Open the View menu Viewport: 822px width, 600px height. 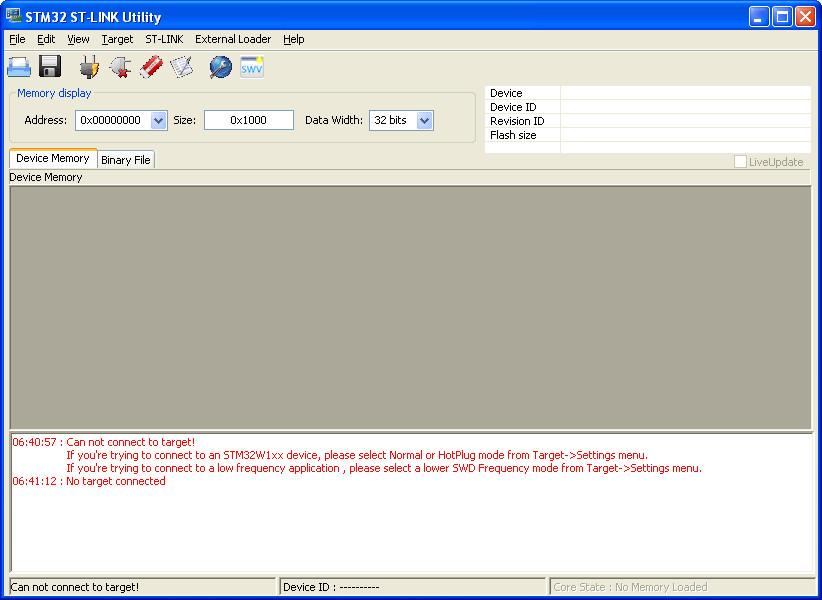point(78,39)
